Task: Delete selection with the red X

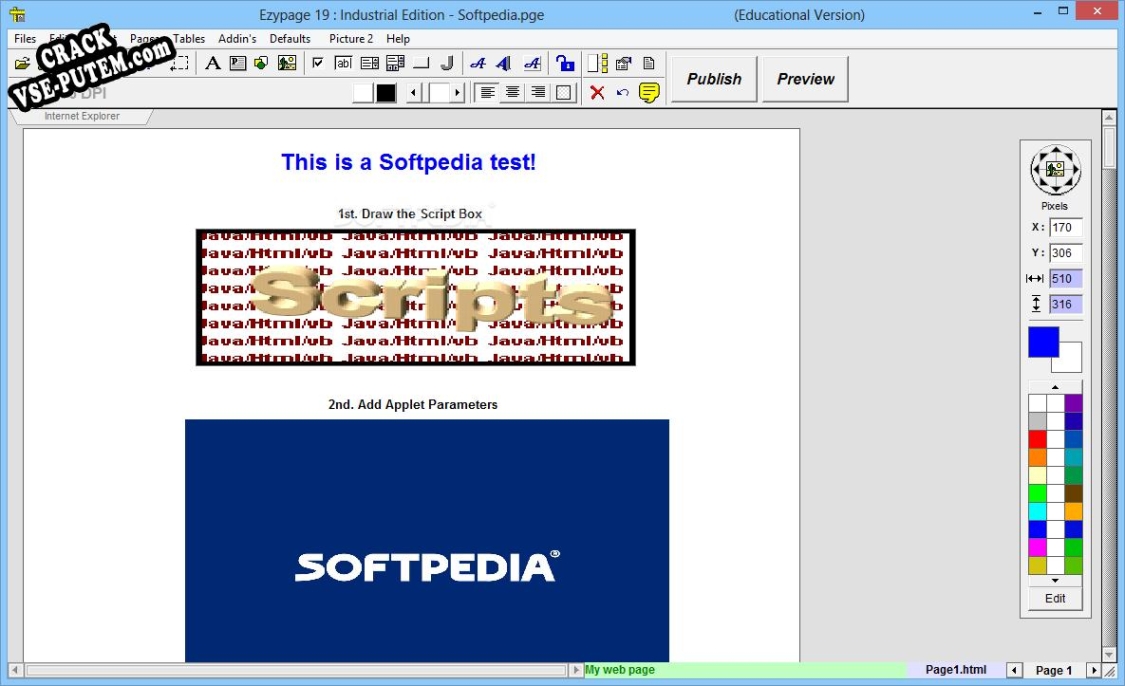Action: 597,93
